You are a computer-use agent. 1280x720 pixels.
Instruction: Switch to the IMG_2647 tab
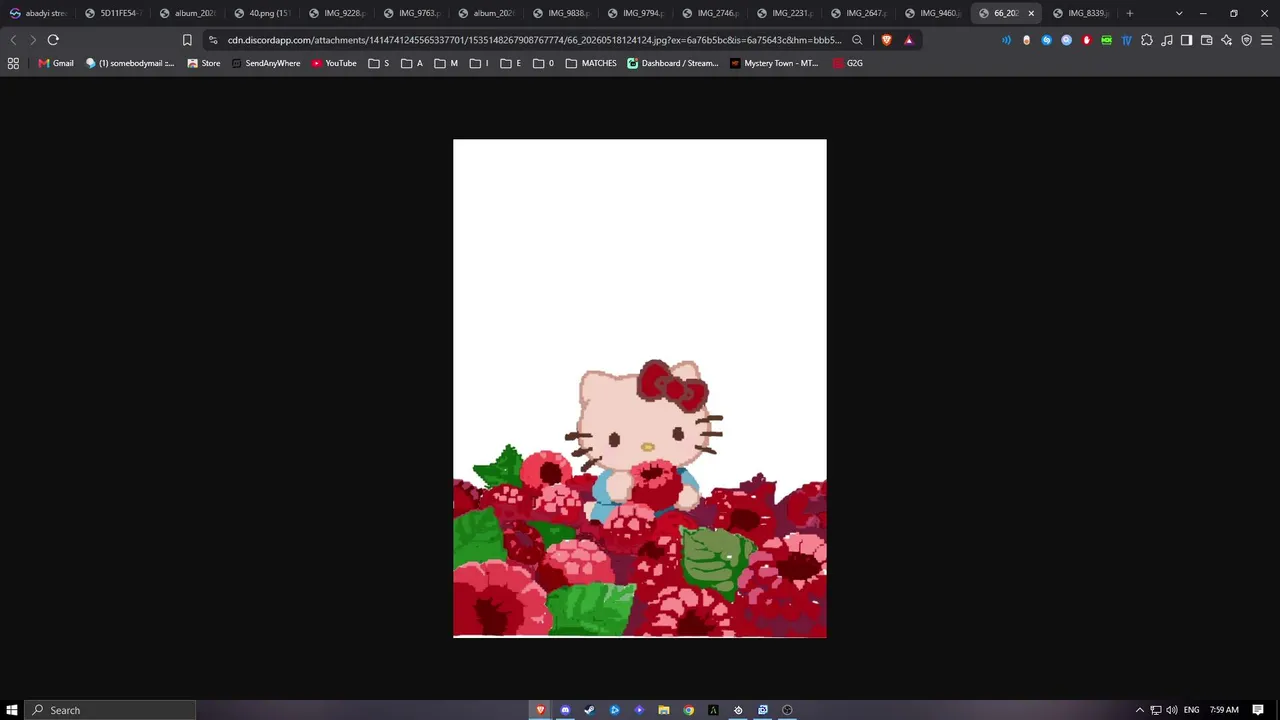pyautogui.click(x=858, y=13)
